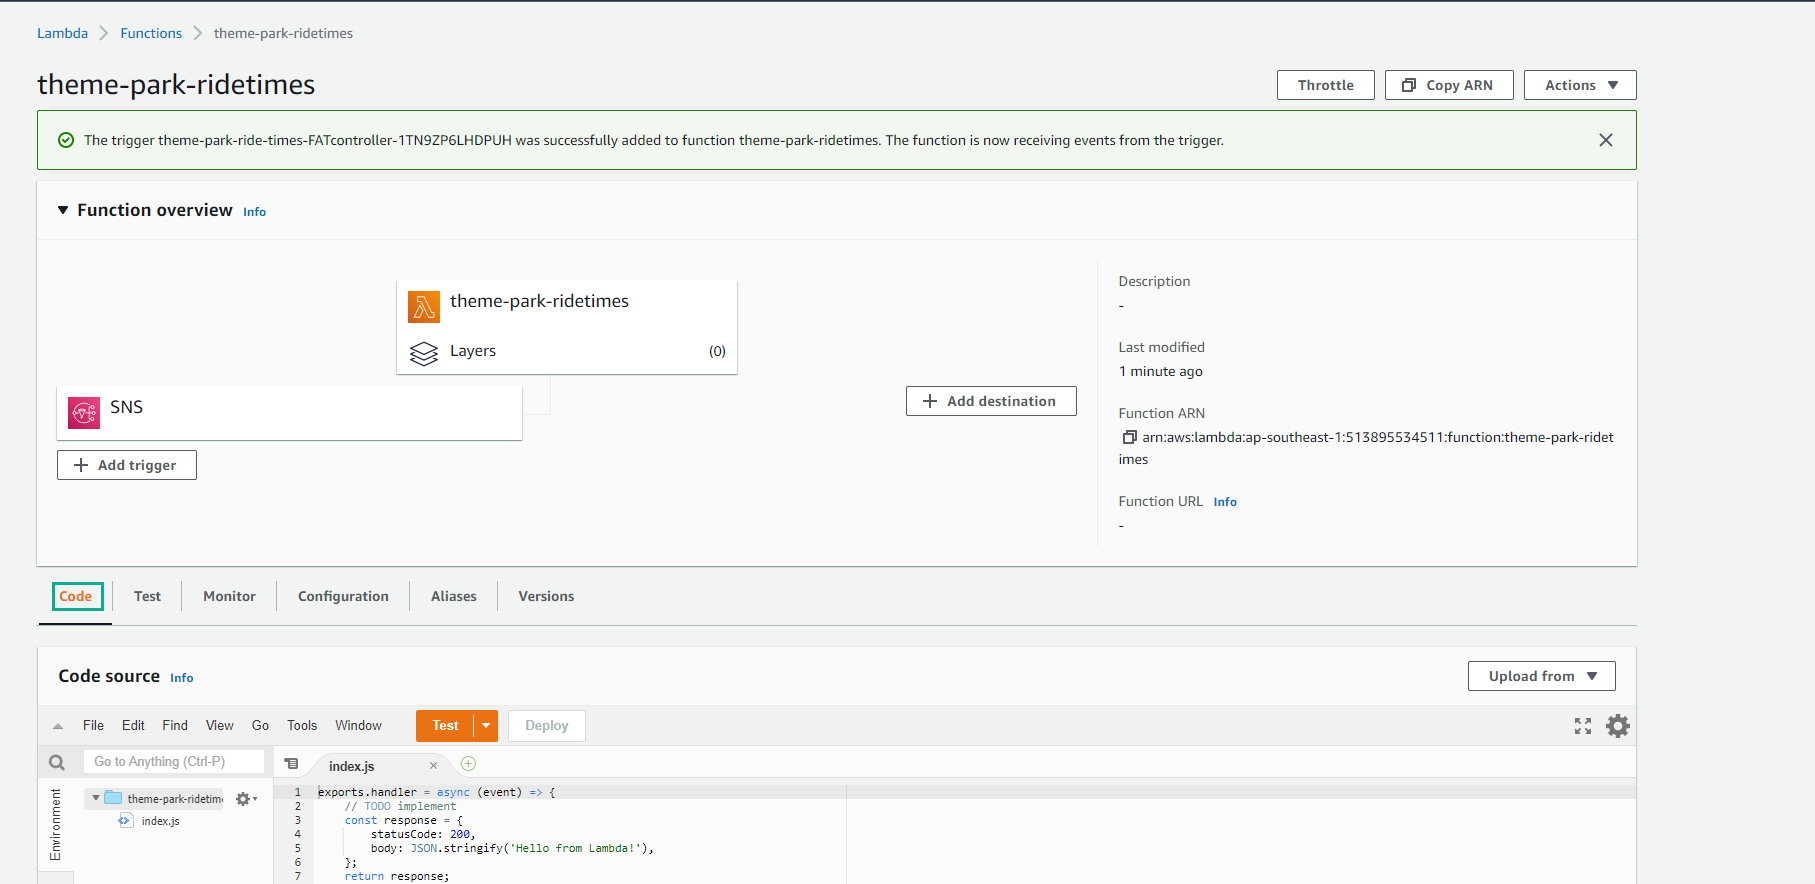Add a new editor tab with the plus icon
Image resolution: width=1815 pixels, height=884 pixels.
pyautogui.click(x=468, y=764)
